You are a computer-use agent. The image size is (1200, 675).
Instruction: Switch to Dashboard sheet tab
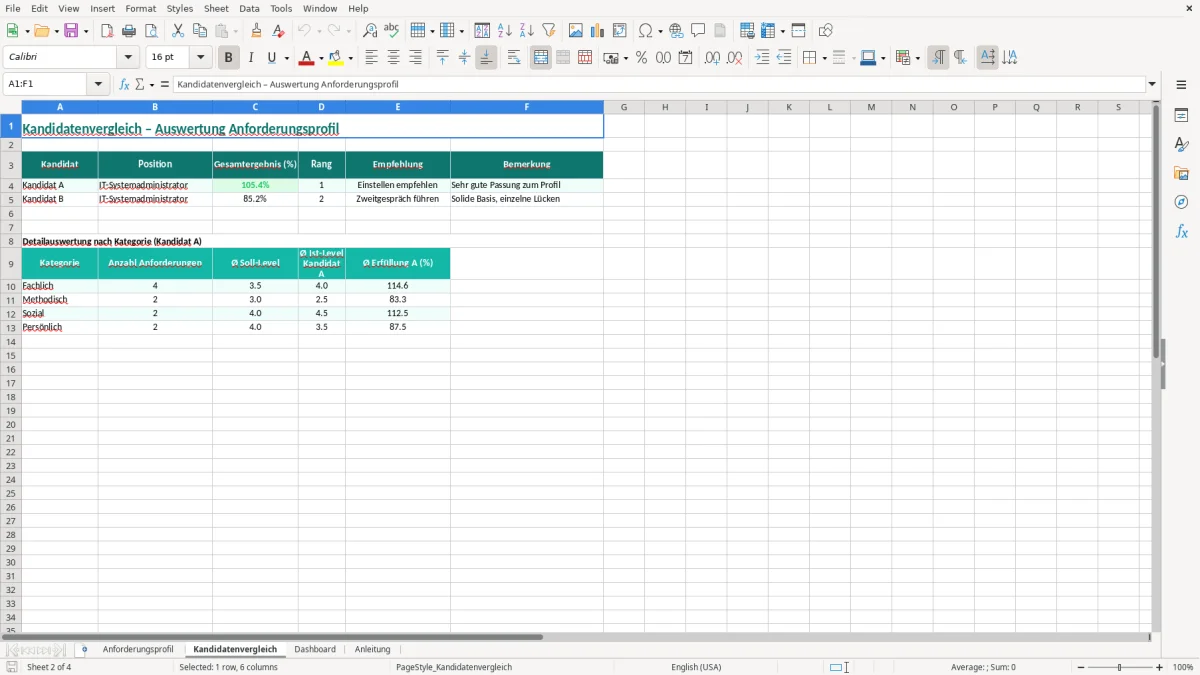point(315,649)
